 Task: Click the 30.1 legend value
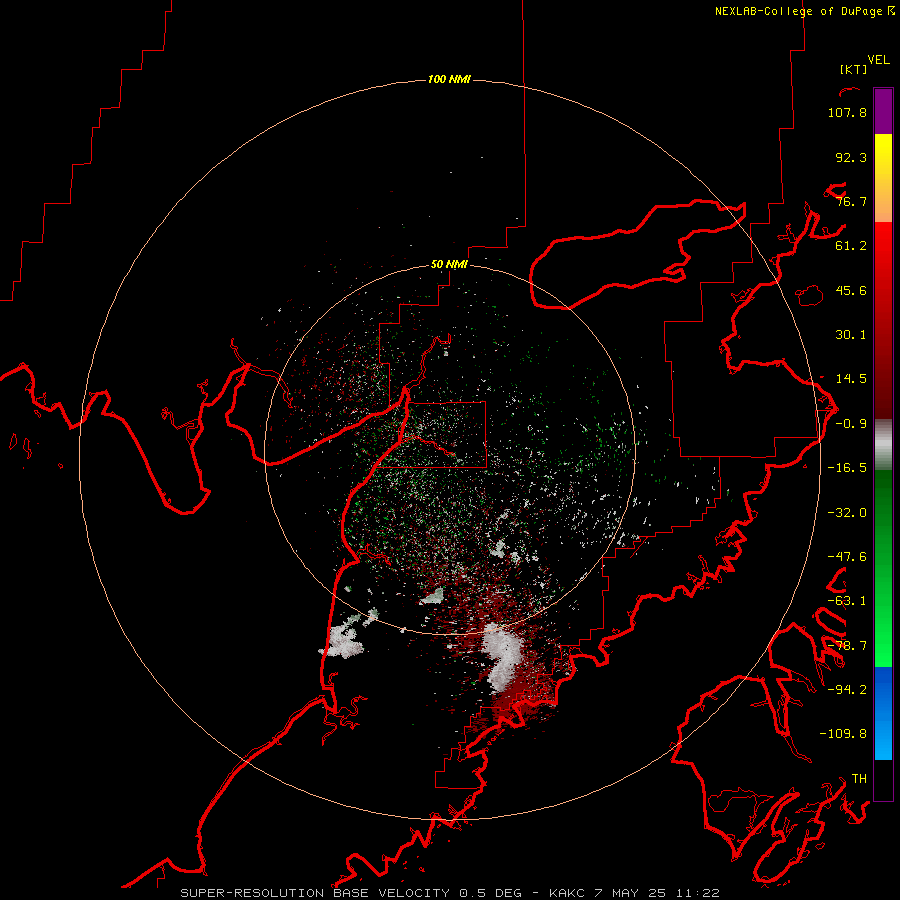(x=851, y=335)
